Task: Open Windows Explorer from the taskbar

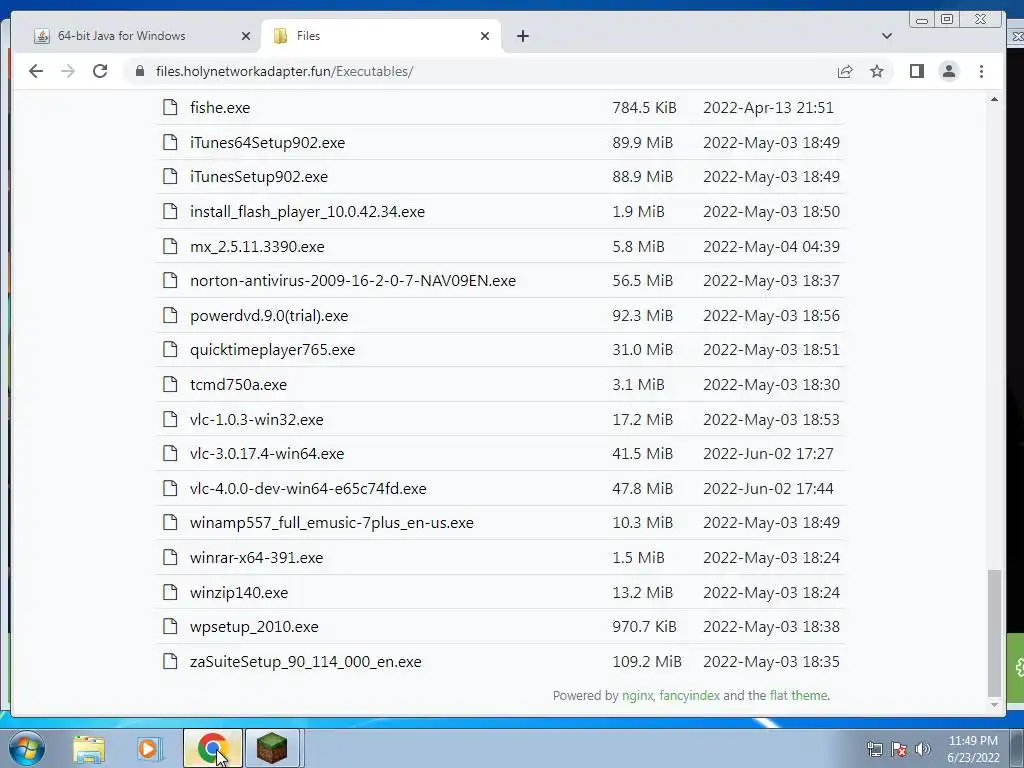Action: (89, 749)
